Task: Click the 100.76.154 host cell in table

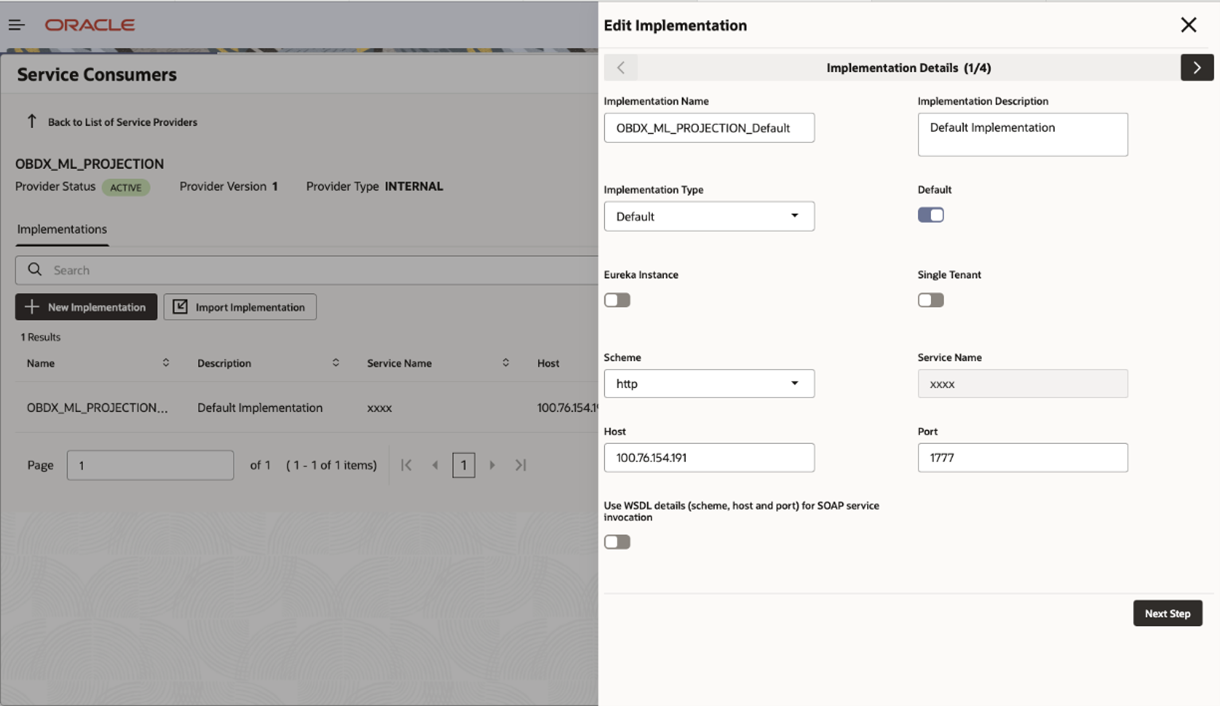Action: point(567,408)
